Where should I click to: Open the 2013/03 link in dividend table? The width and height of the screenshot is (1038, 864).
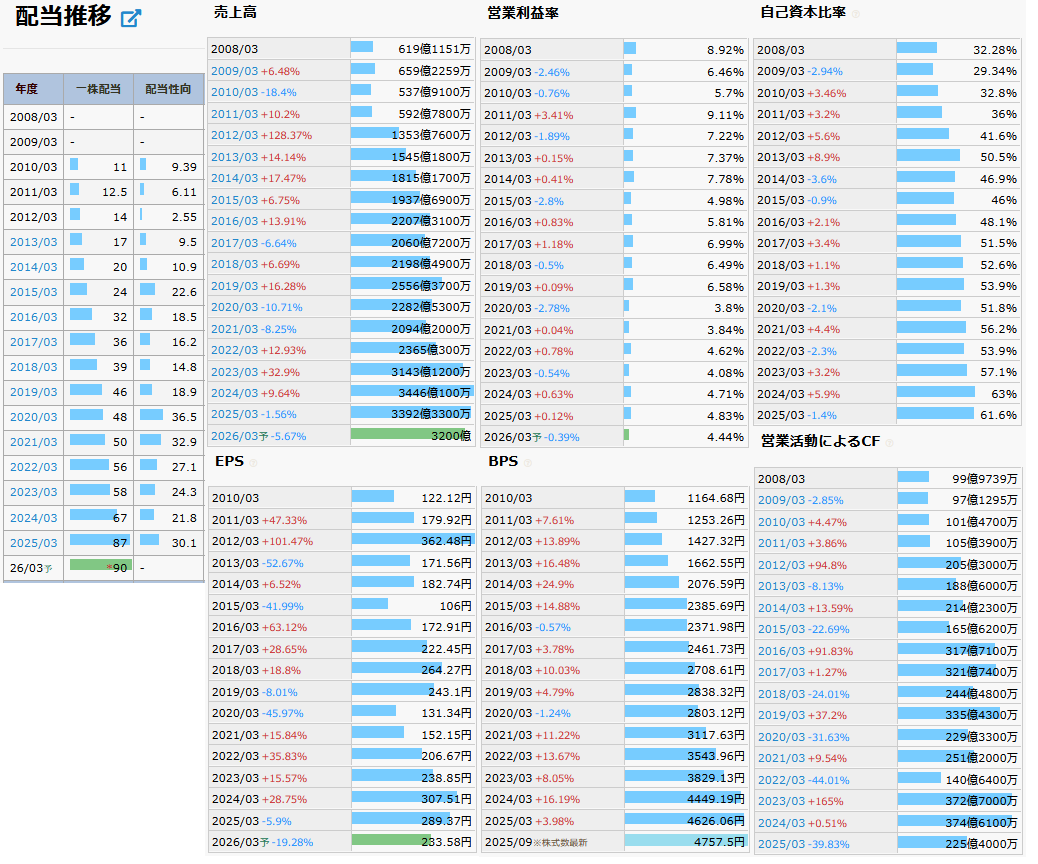(34, 242)
